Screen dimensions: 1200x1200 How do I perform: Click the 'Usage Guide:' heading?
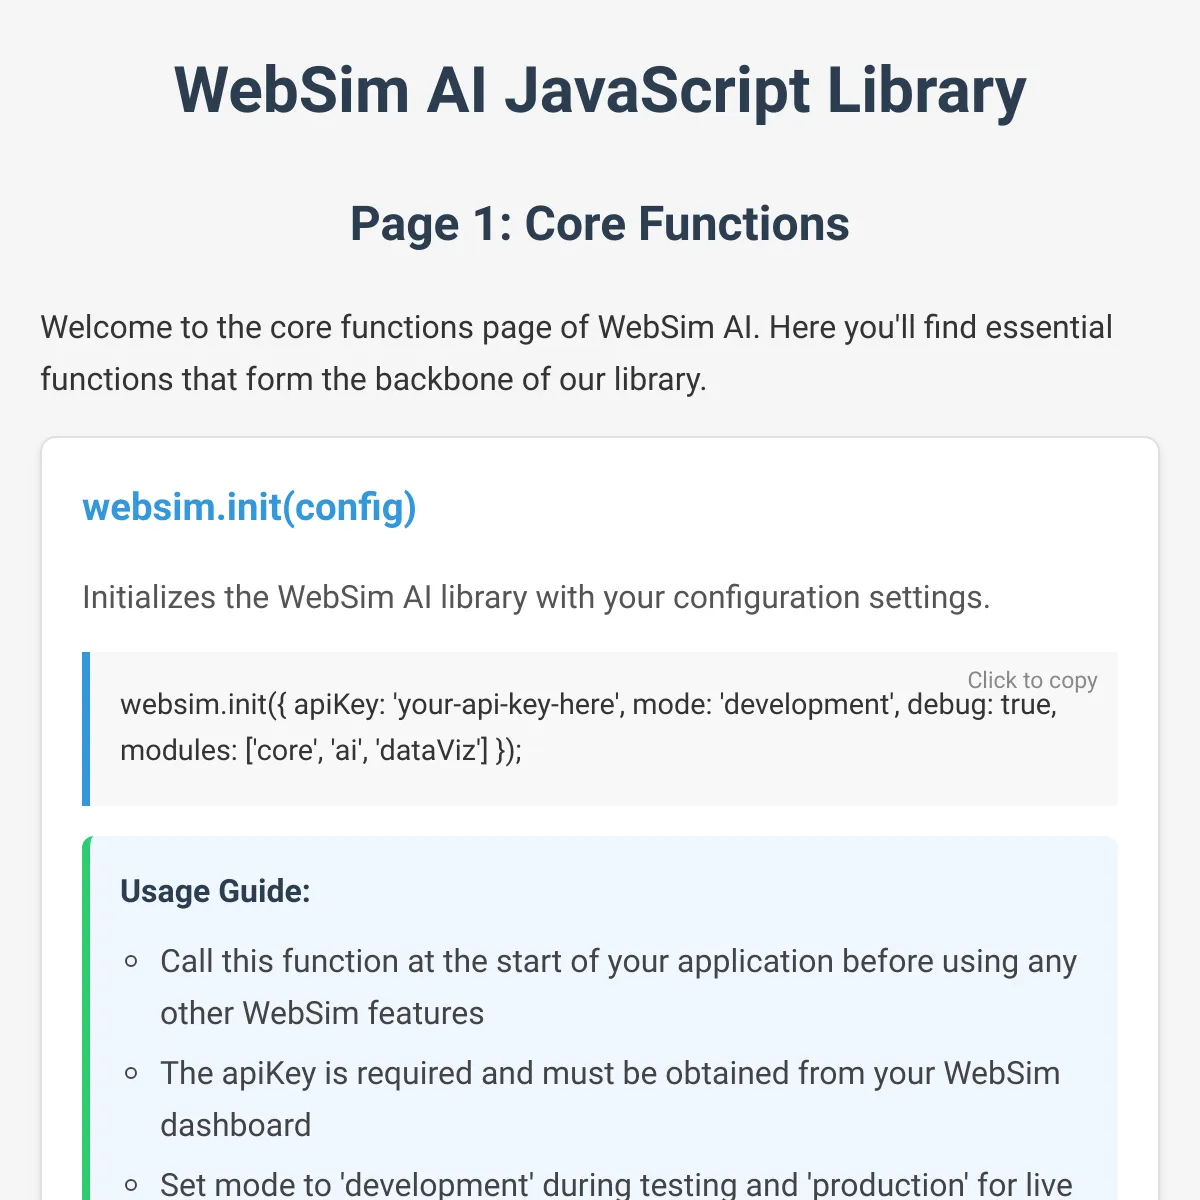pos(215,891)
